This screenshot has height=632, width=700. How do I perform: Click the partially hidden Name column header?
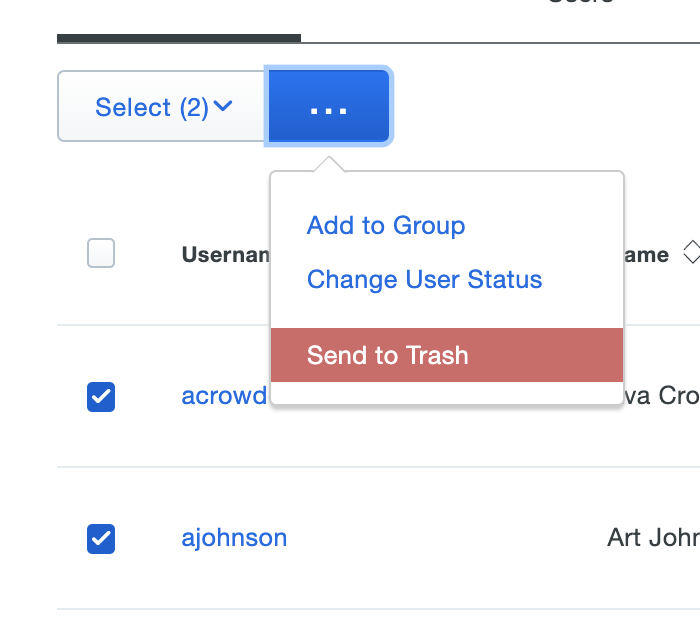point(647,255)
